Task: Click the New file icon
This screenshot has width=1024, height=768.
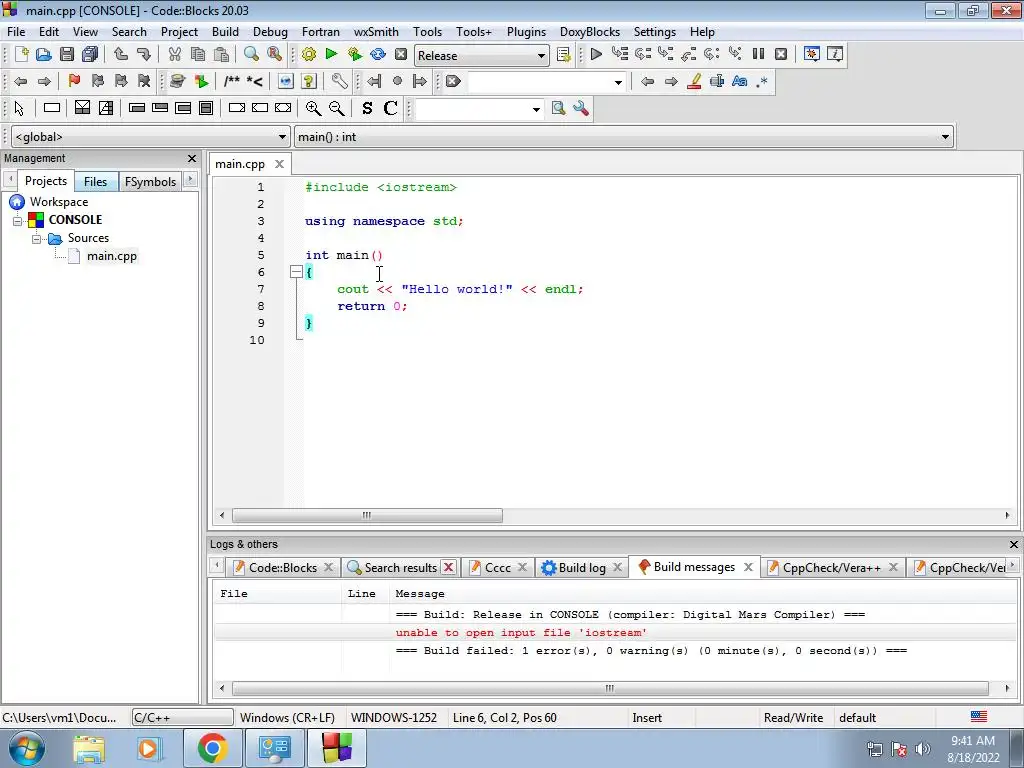Action: (21, 54)
